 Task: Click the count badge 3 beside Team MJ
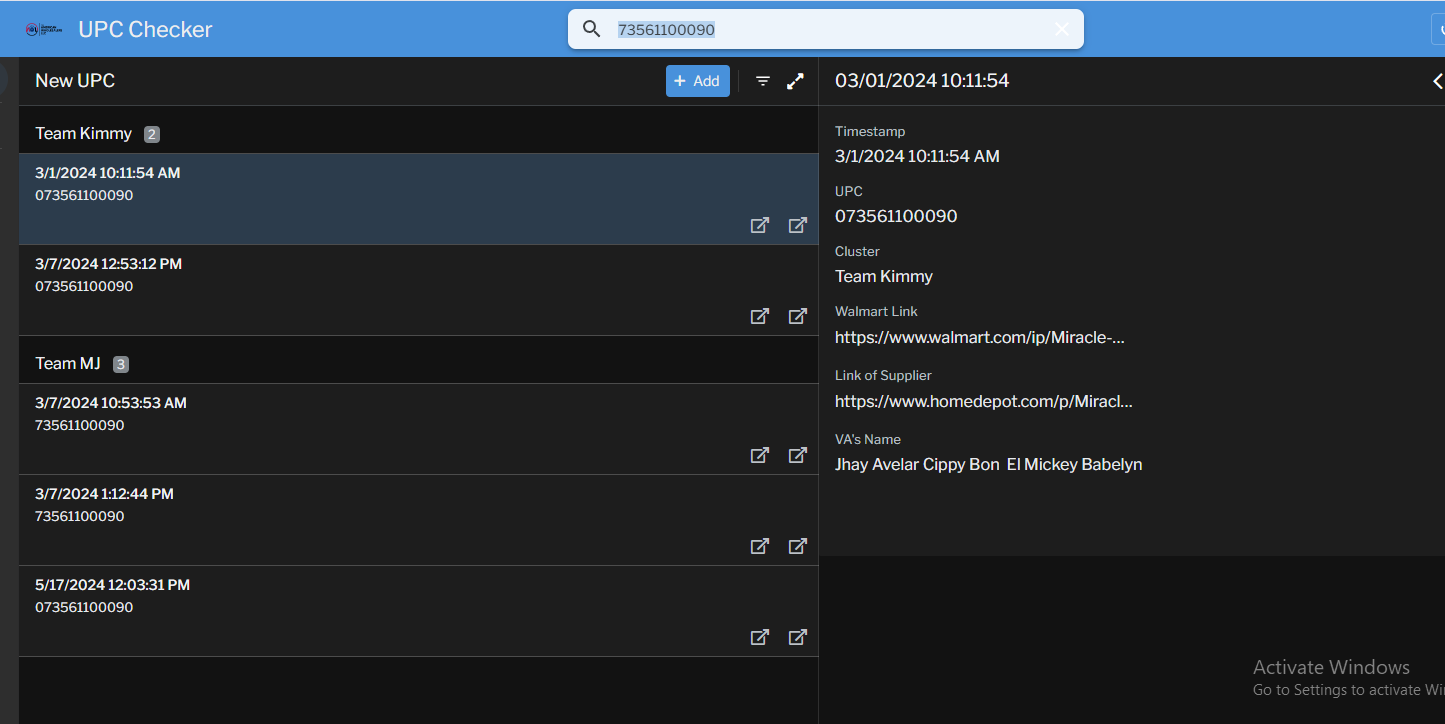point(121,364)
